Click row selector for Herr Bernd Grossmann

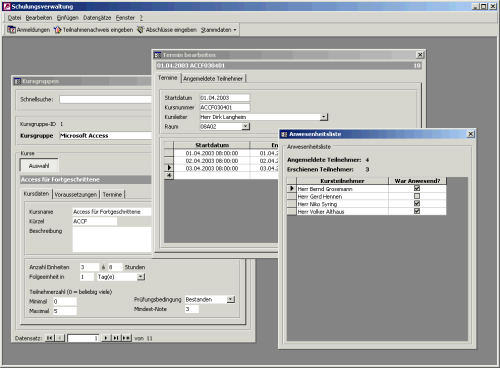point(292,189)
